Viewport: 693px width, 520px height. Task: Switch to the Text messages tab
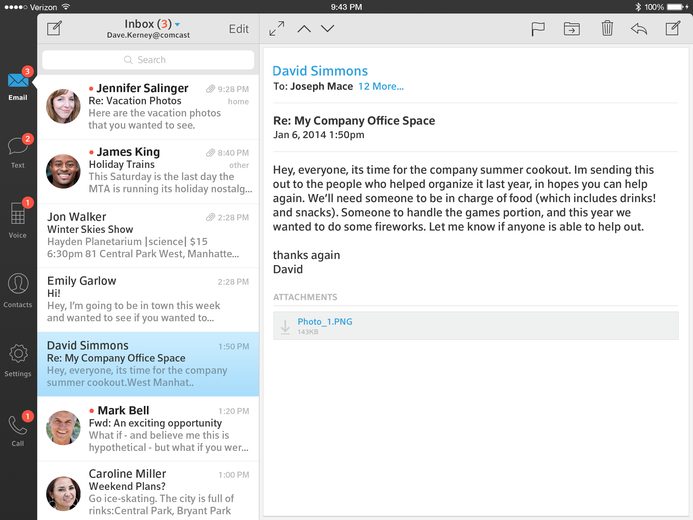[18, 152]
